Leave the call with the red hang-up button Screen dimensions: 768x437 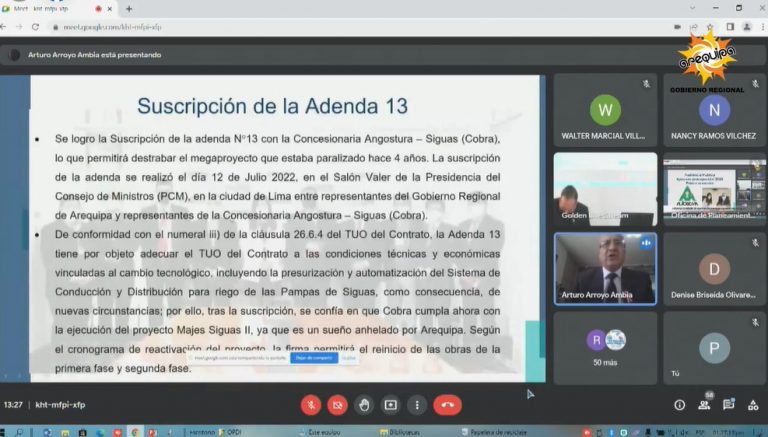(447, 405)
